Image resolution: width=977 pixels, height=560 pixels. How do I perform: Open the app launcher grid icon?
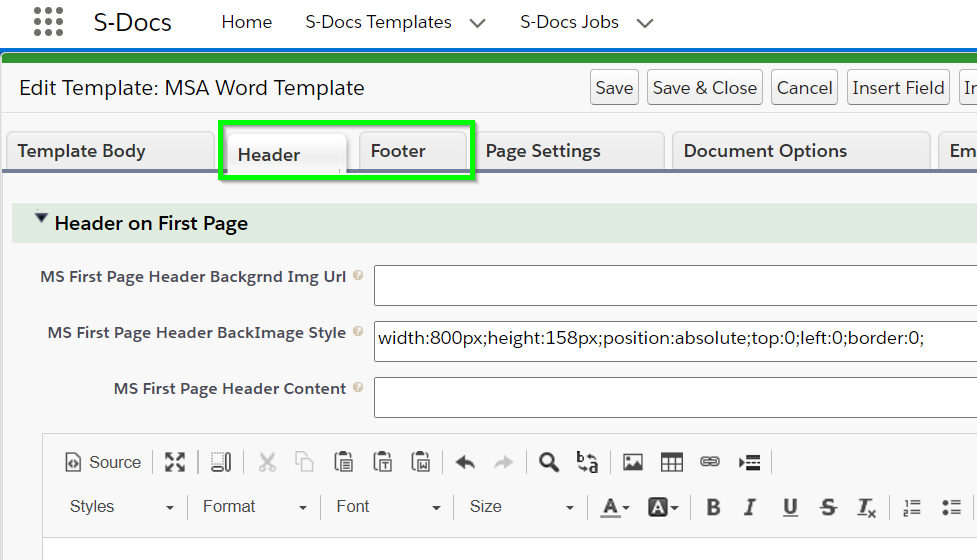pyautogui.click(x=48, y=22)
